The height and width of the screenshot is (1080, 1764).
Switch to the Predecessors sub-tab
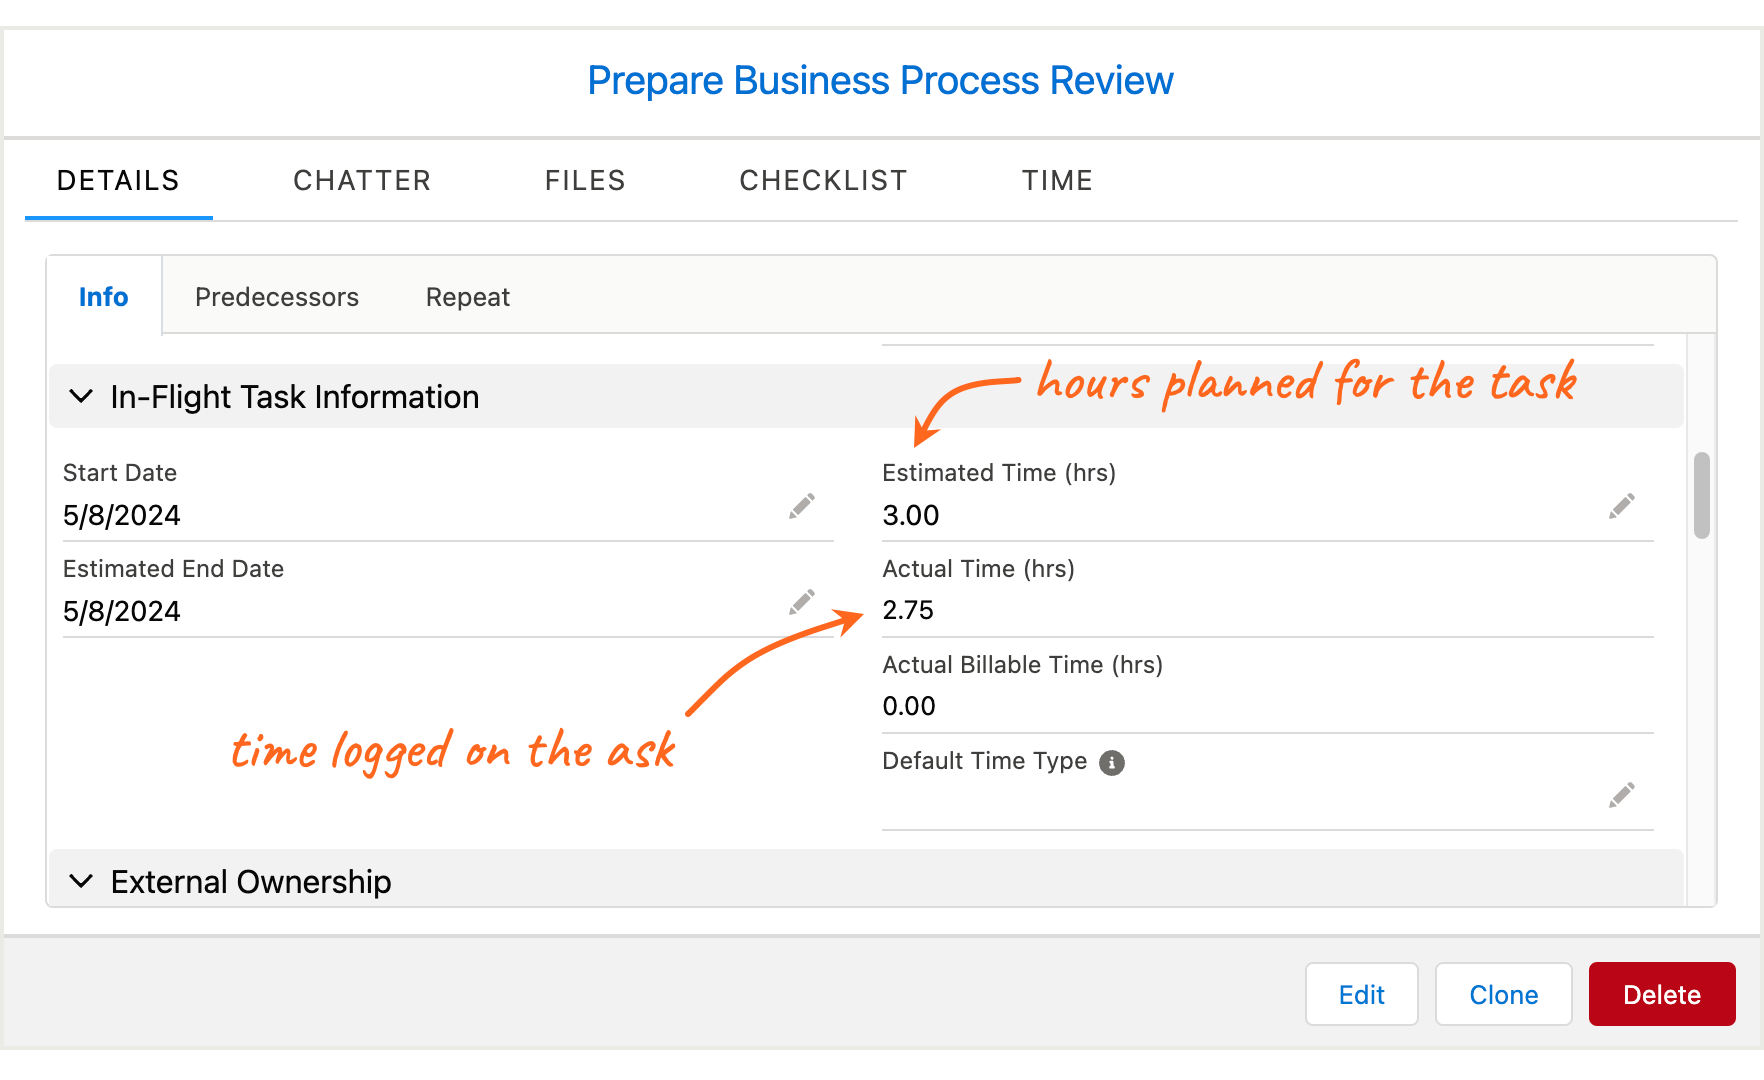click(277, 297)
